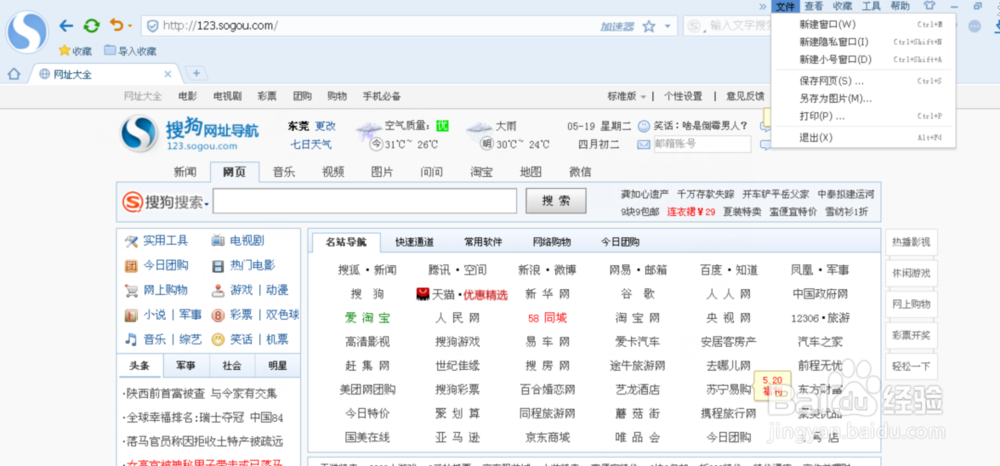Image resolution: width=1000 pixels, height=466 pixels.
Task: Click the 个性设置 link
Action: [682, 96]
